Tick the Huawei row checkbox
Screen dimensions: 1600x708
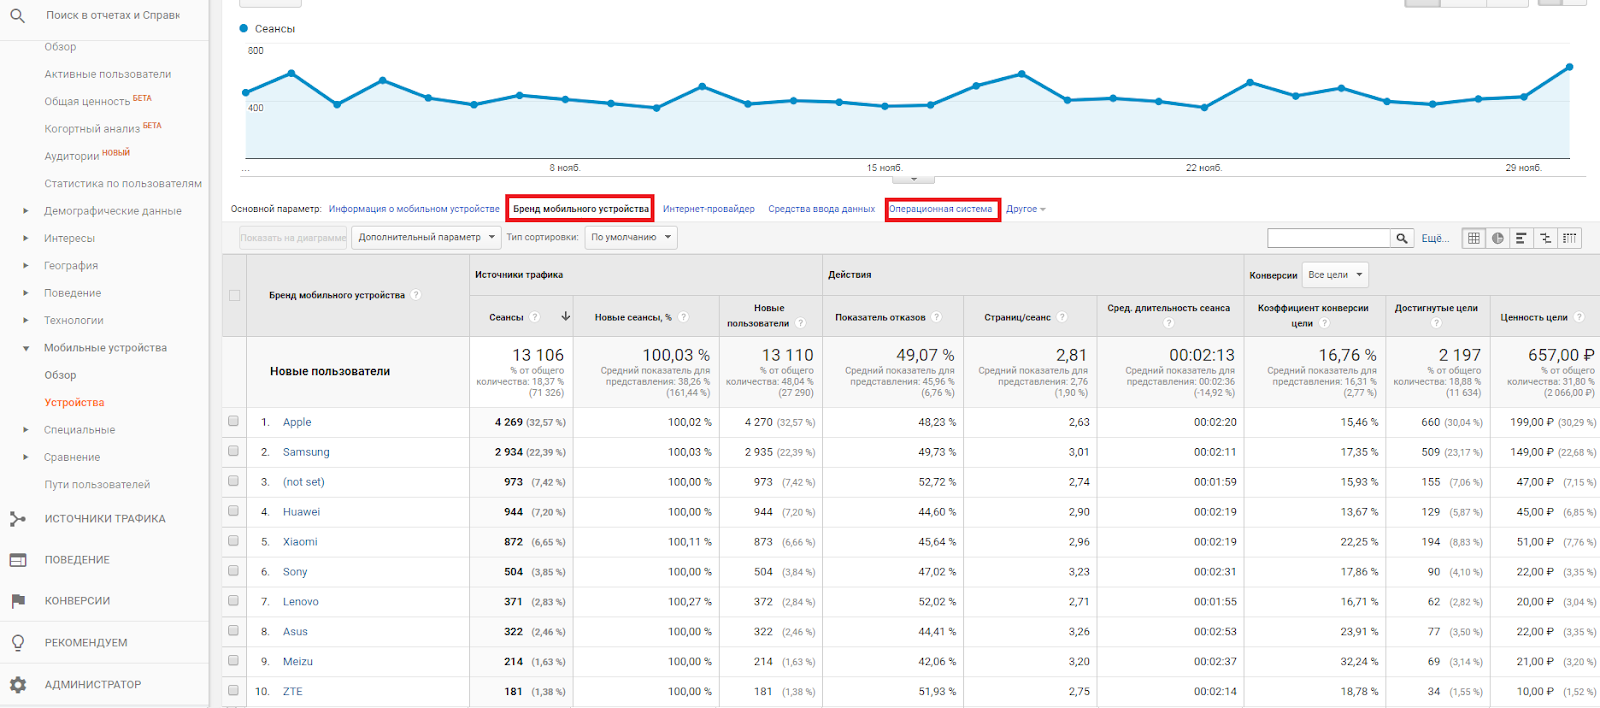tap(233, 511)
